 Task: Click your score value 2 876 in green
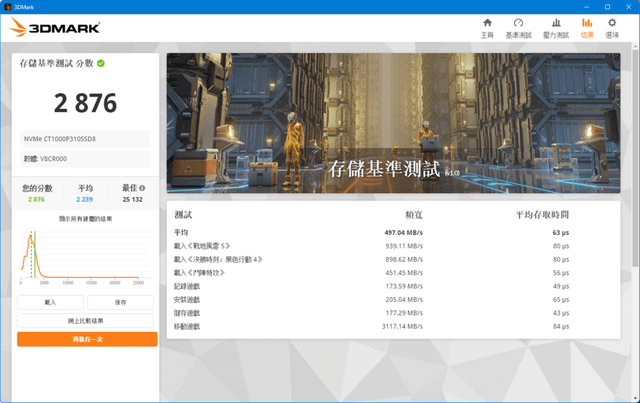(36, 199)
